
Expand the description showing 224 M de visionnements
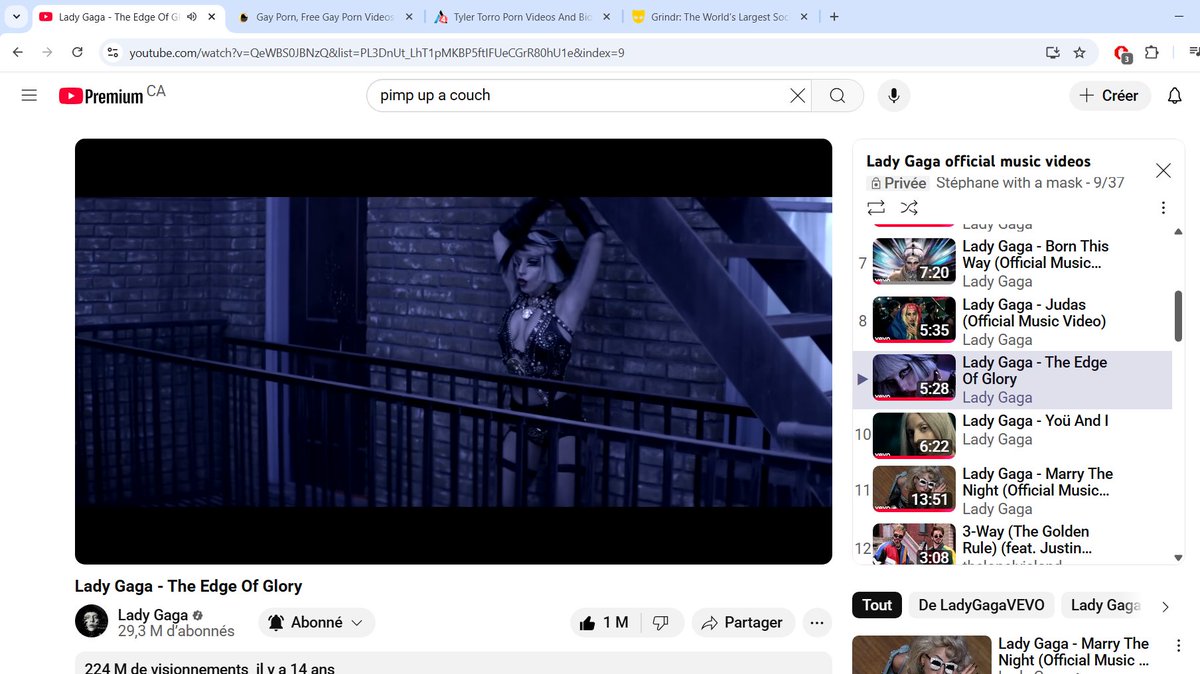point(453,664)
